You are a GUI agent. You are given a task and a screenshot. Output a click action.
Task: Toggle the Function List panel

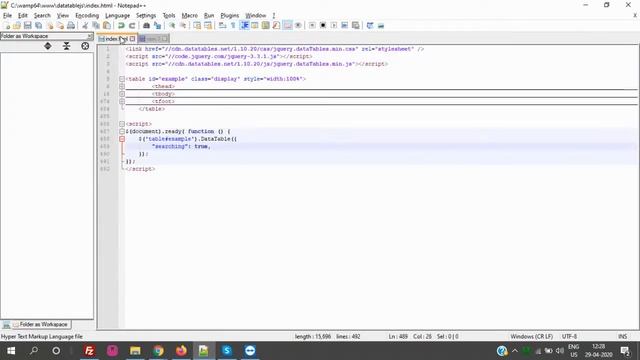tap(276, 25)
